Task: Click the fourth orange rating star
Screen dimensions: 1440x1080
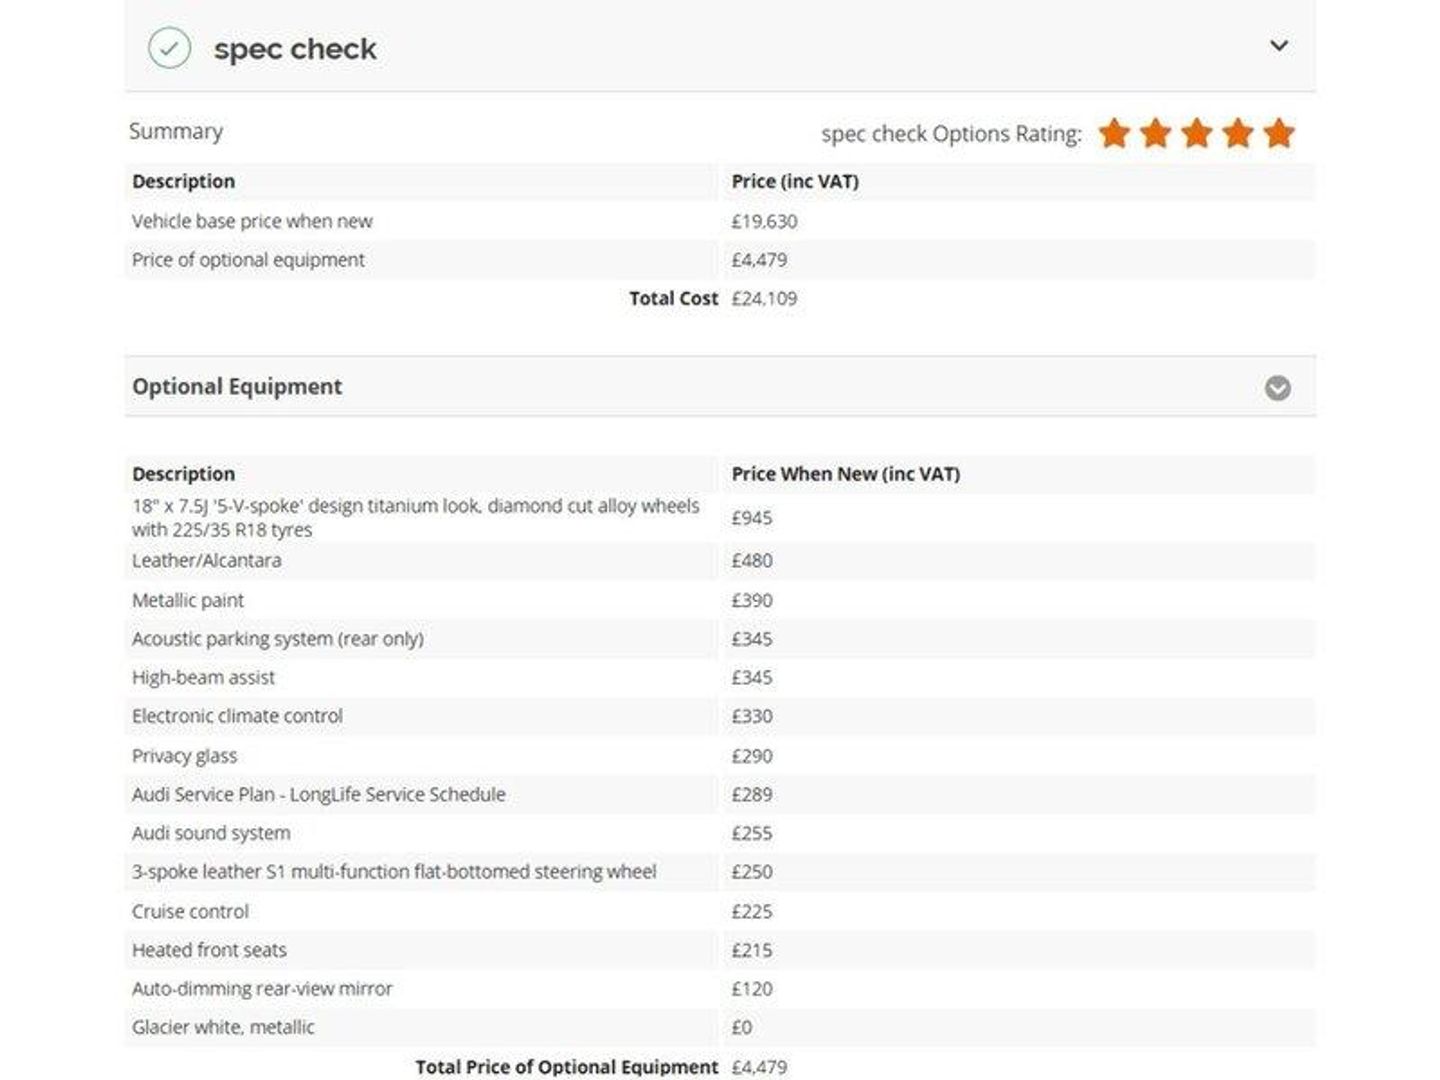Action: (x=1237, y=133)
